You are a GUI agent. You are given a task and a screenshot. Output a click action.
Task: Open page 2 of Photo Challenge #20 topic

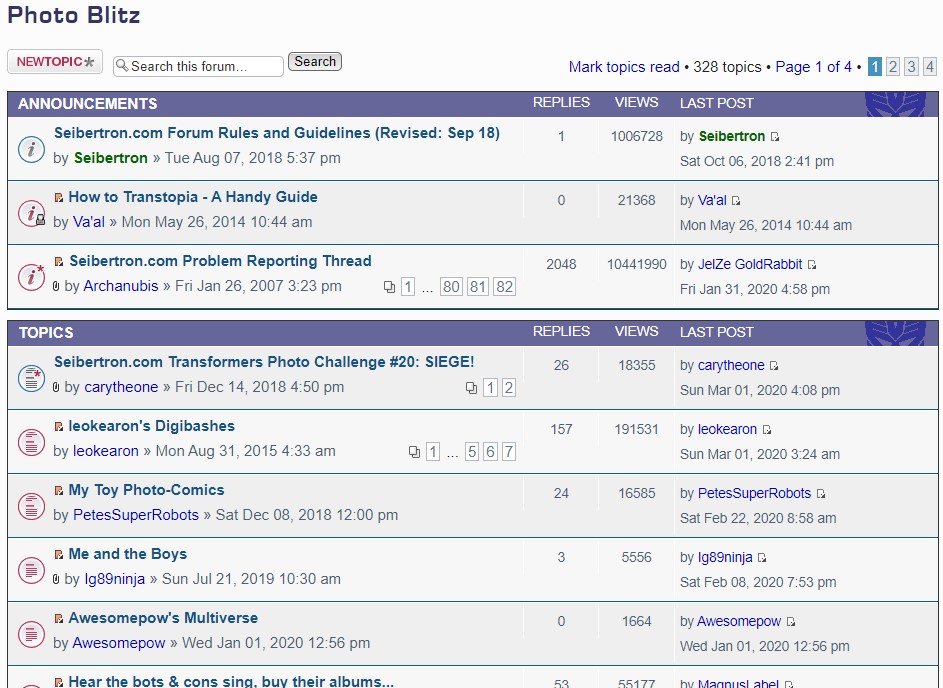509,388
